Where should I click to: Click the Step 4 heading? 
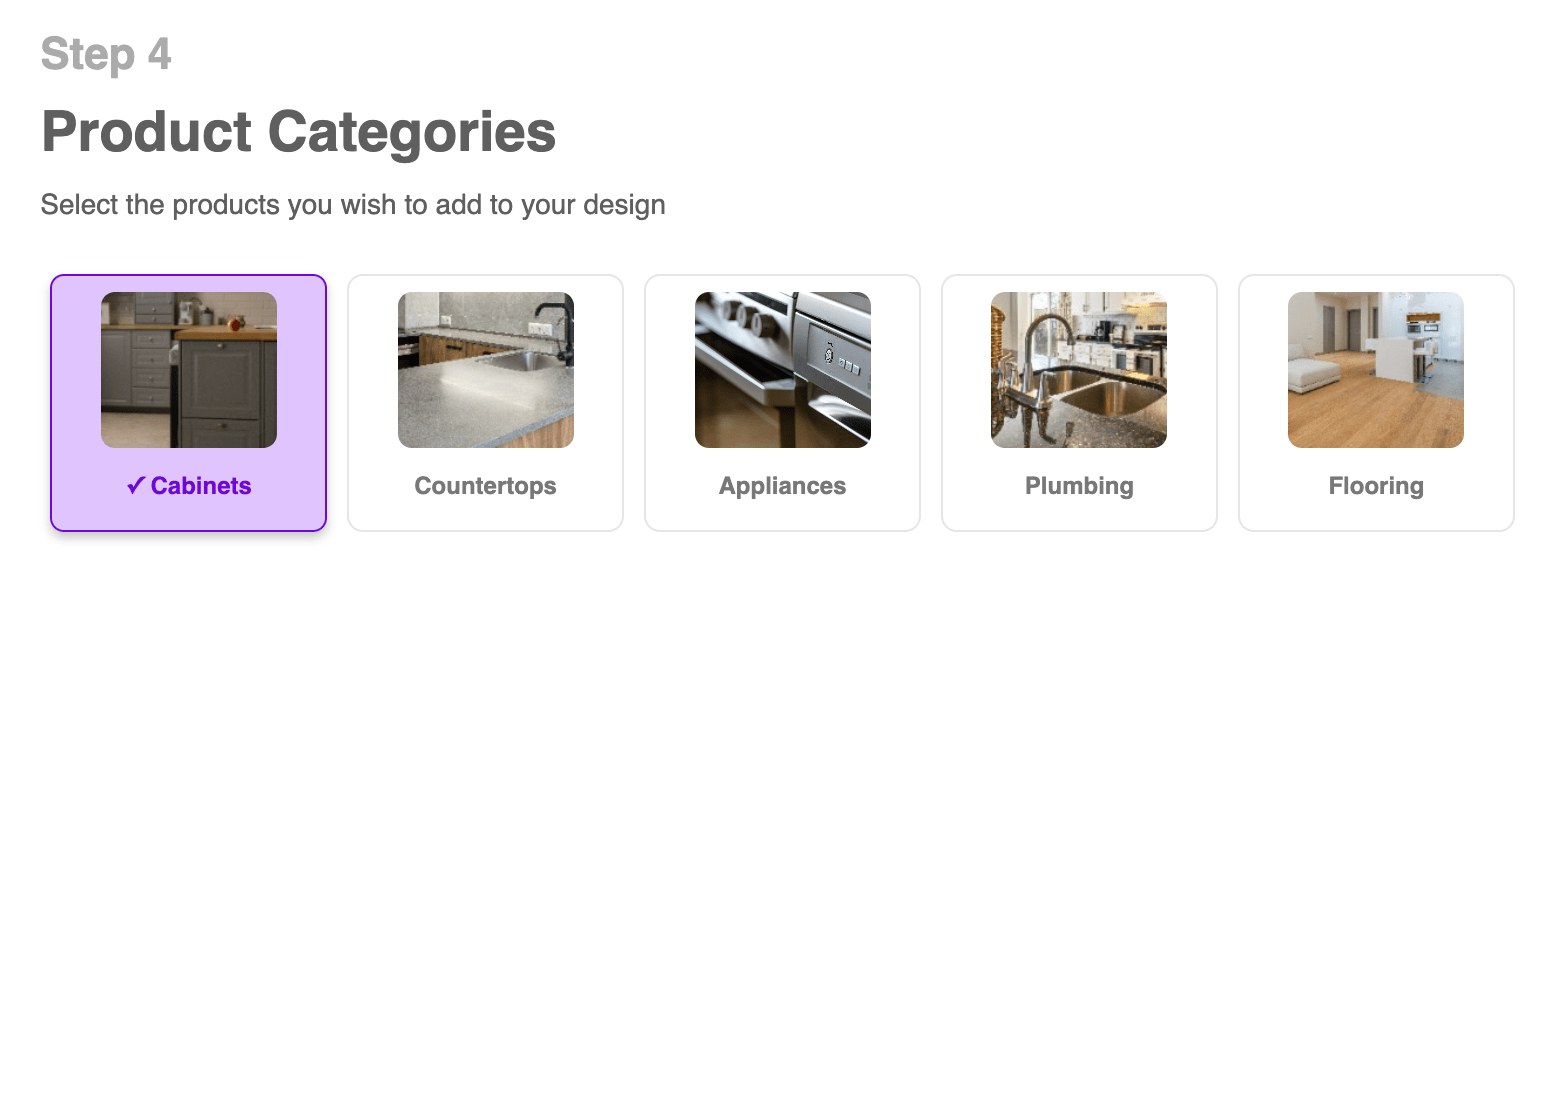[106, 54]
